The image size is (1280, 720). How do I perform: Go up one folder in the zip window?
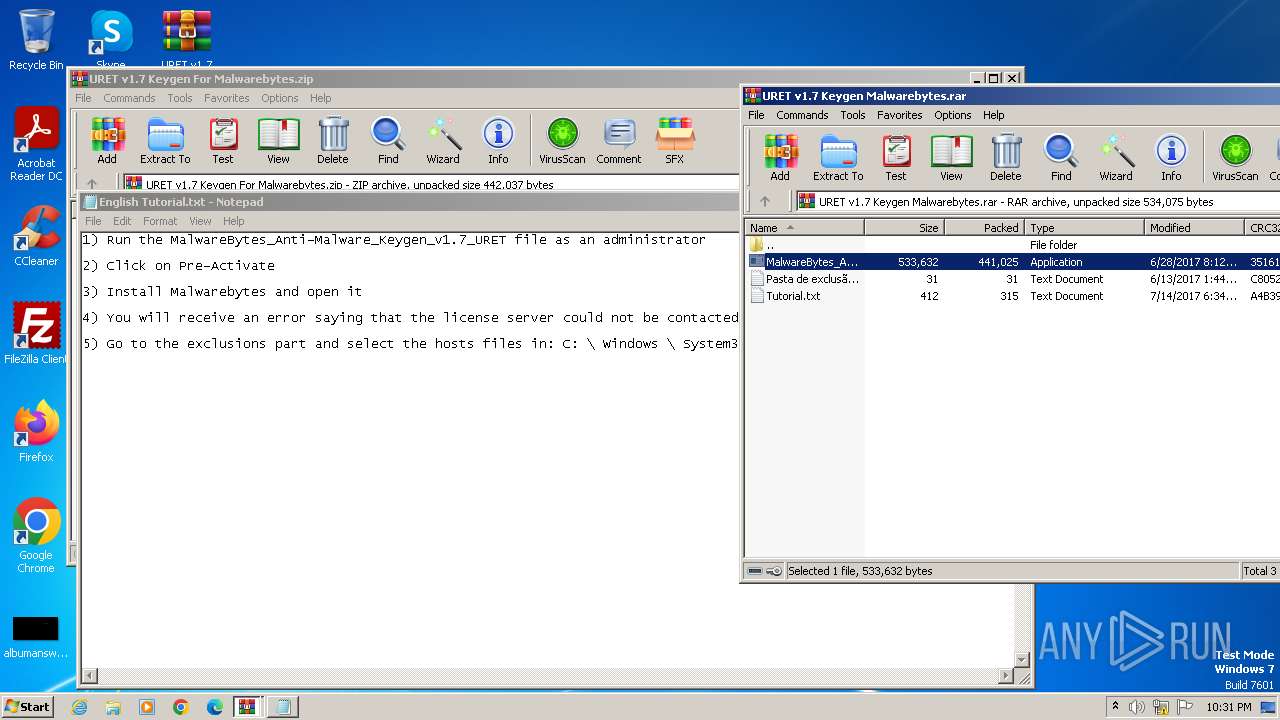click(x=92, y=184)
